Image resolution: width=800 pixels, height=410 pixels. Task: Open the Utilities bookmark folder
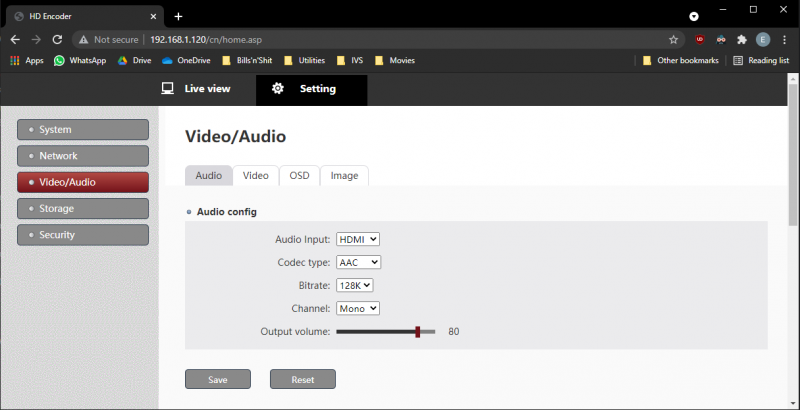tap(305, 60)
